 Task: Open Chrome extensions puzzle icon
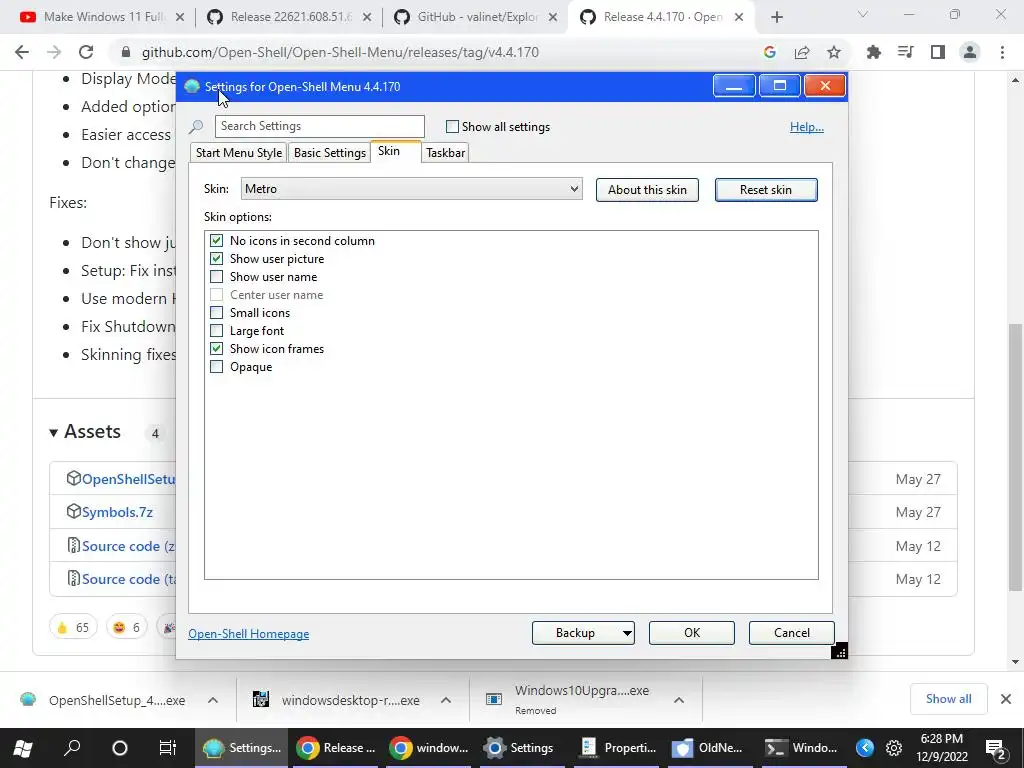point(874,52)
